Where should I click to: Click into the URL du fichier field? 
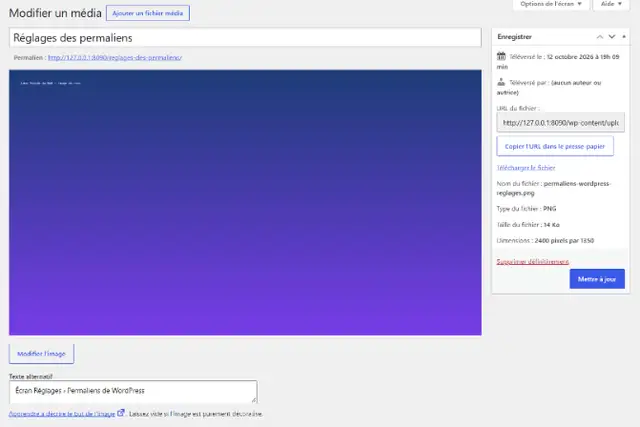(x=560, y=122)
